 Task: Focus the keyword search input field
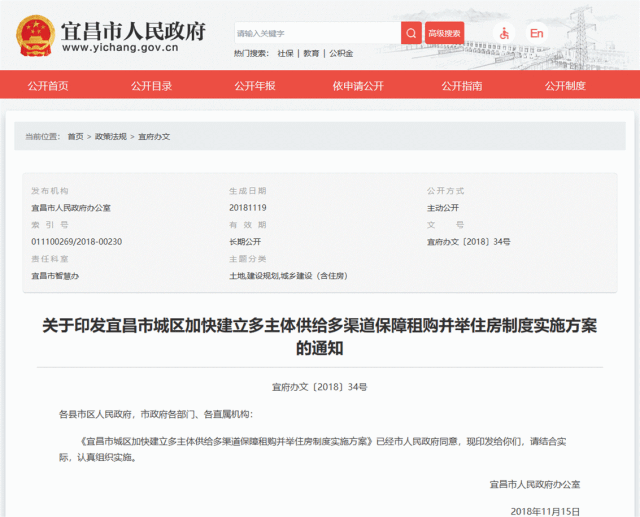point(318,33)
